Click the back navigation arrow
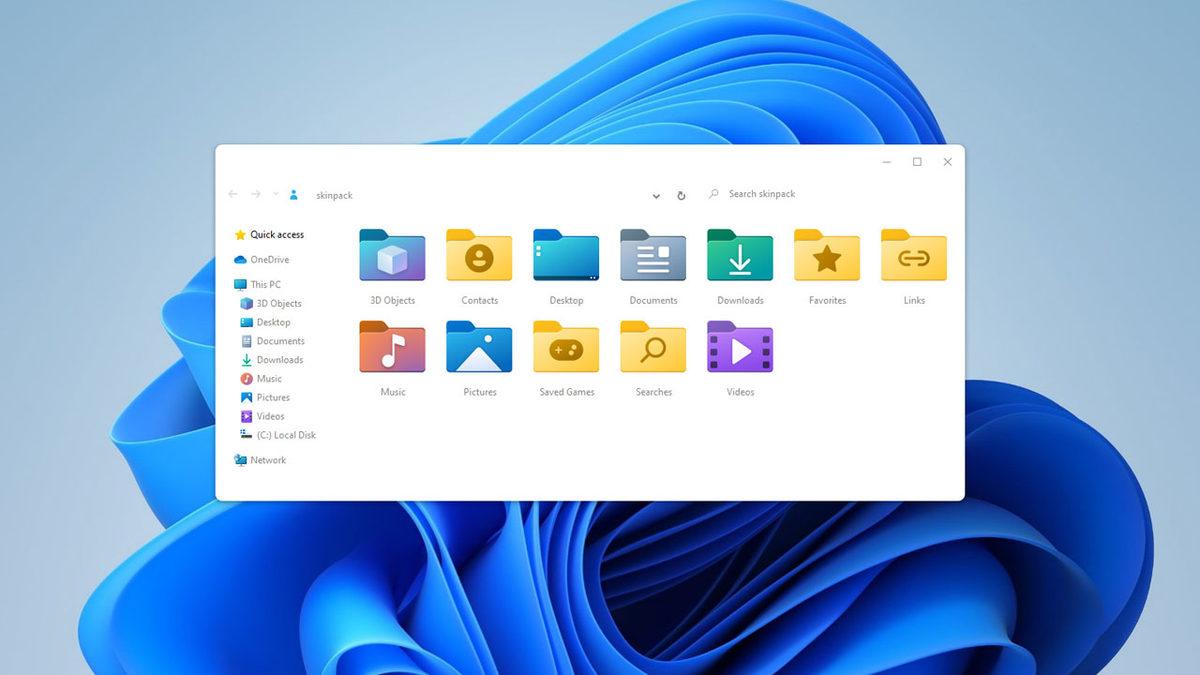 232,194
